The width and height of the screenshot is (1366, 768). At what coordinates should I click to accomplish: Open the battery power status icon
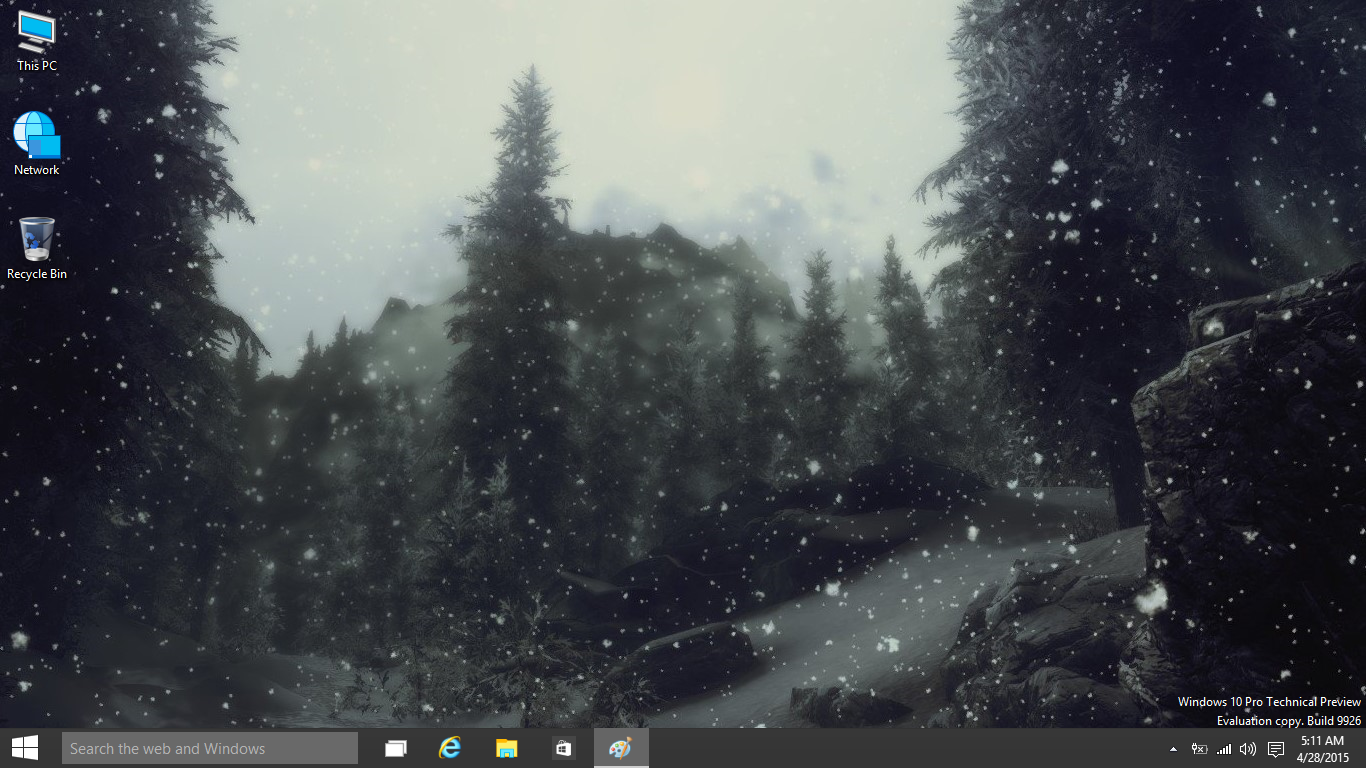pos(1199,749)
